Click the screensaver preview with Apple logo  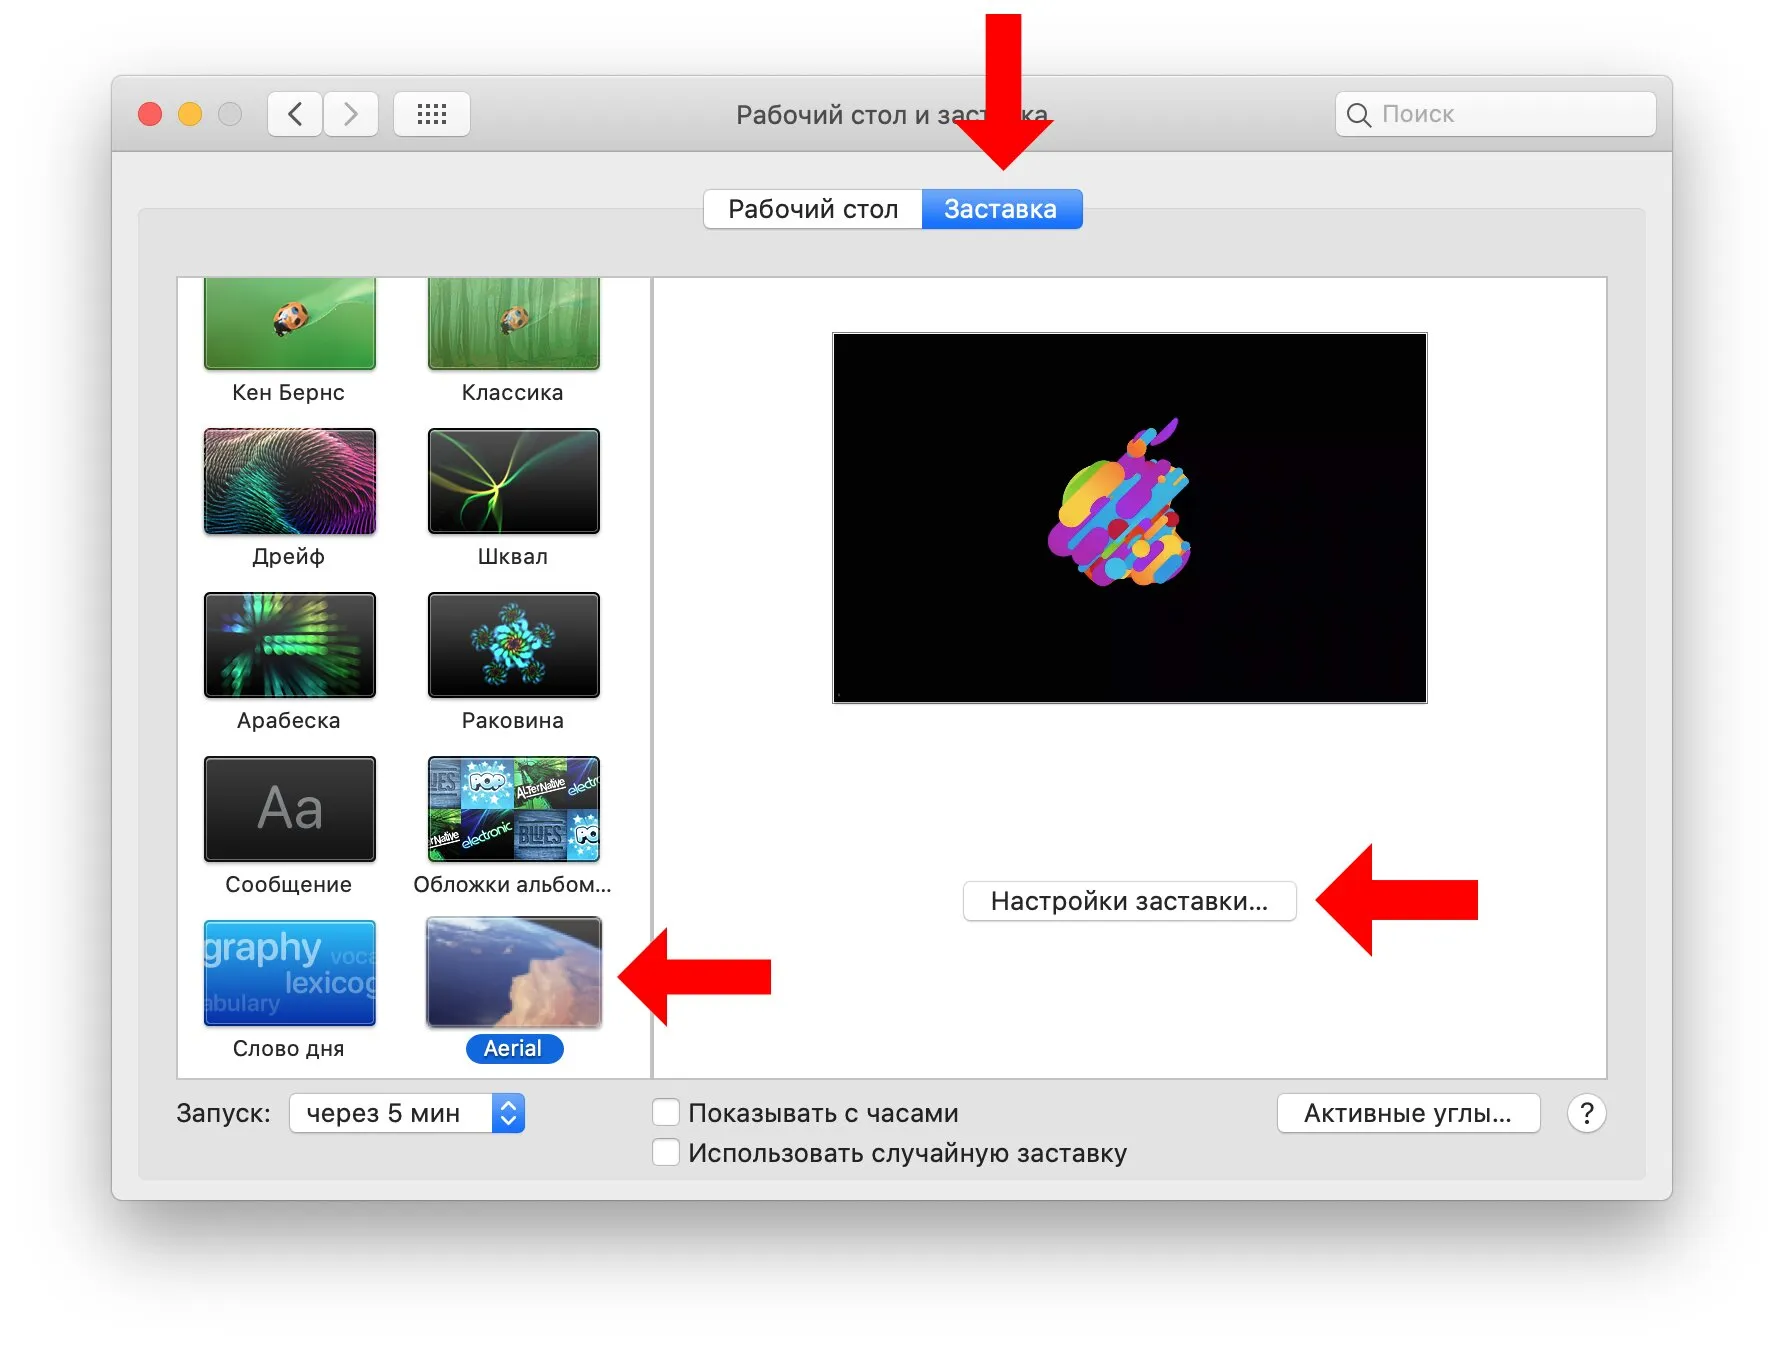point(1130,518)
